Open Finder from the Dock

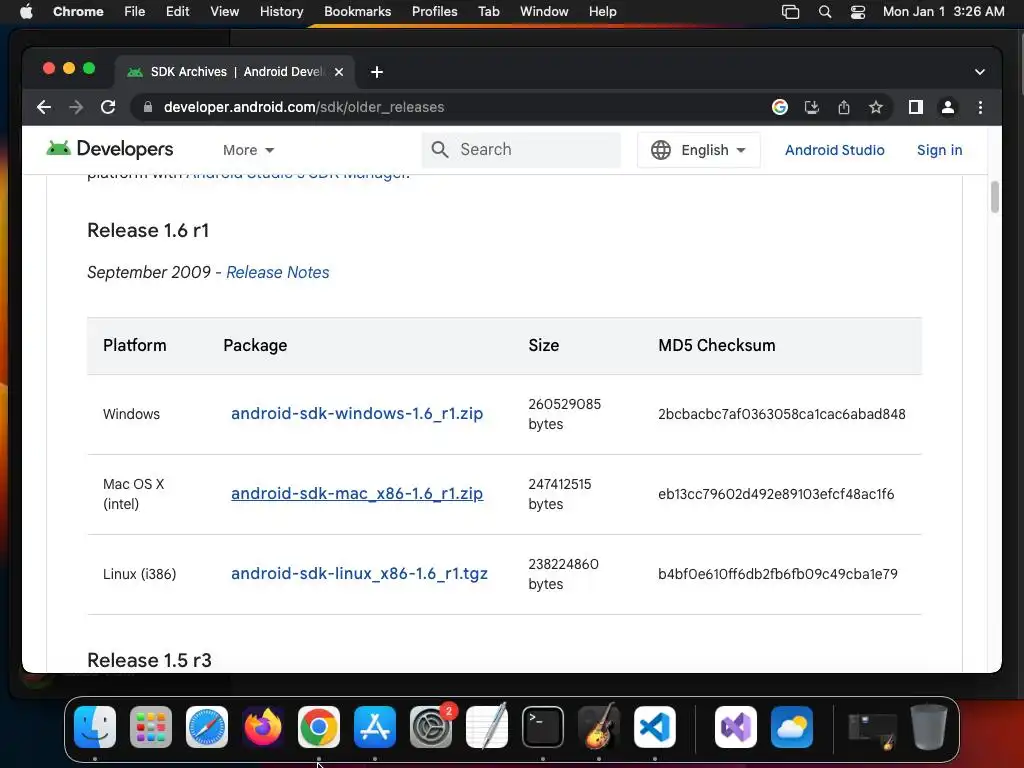[95, 726]
